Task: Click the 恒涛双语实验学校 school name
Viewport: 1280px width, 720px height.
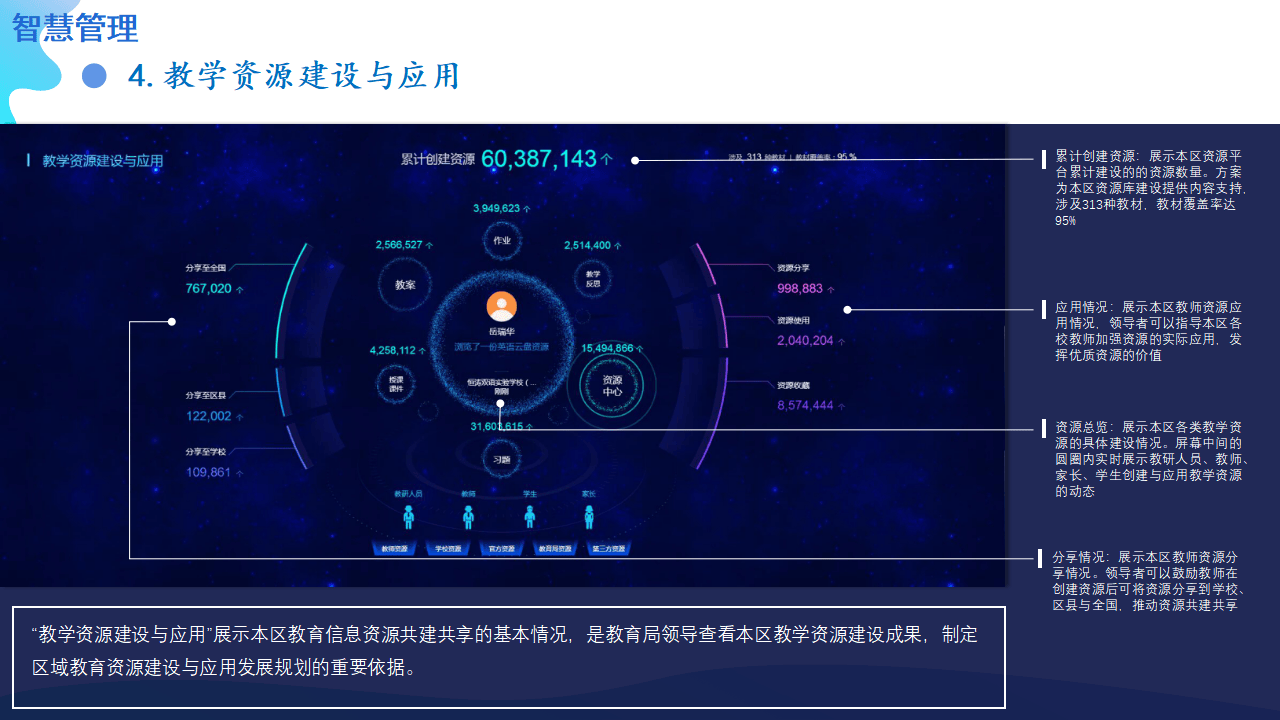Action: (501, 382)
